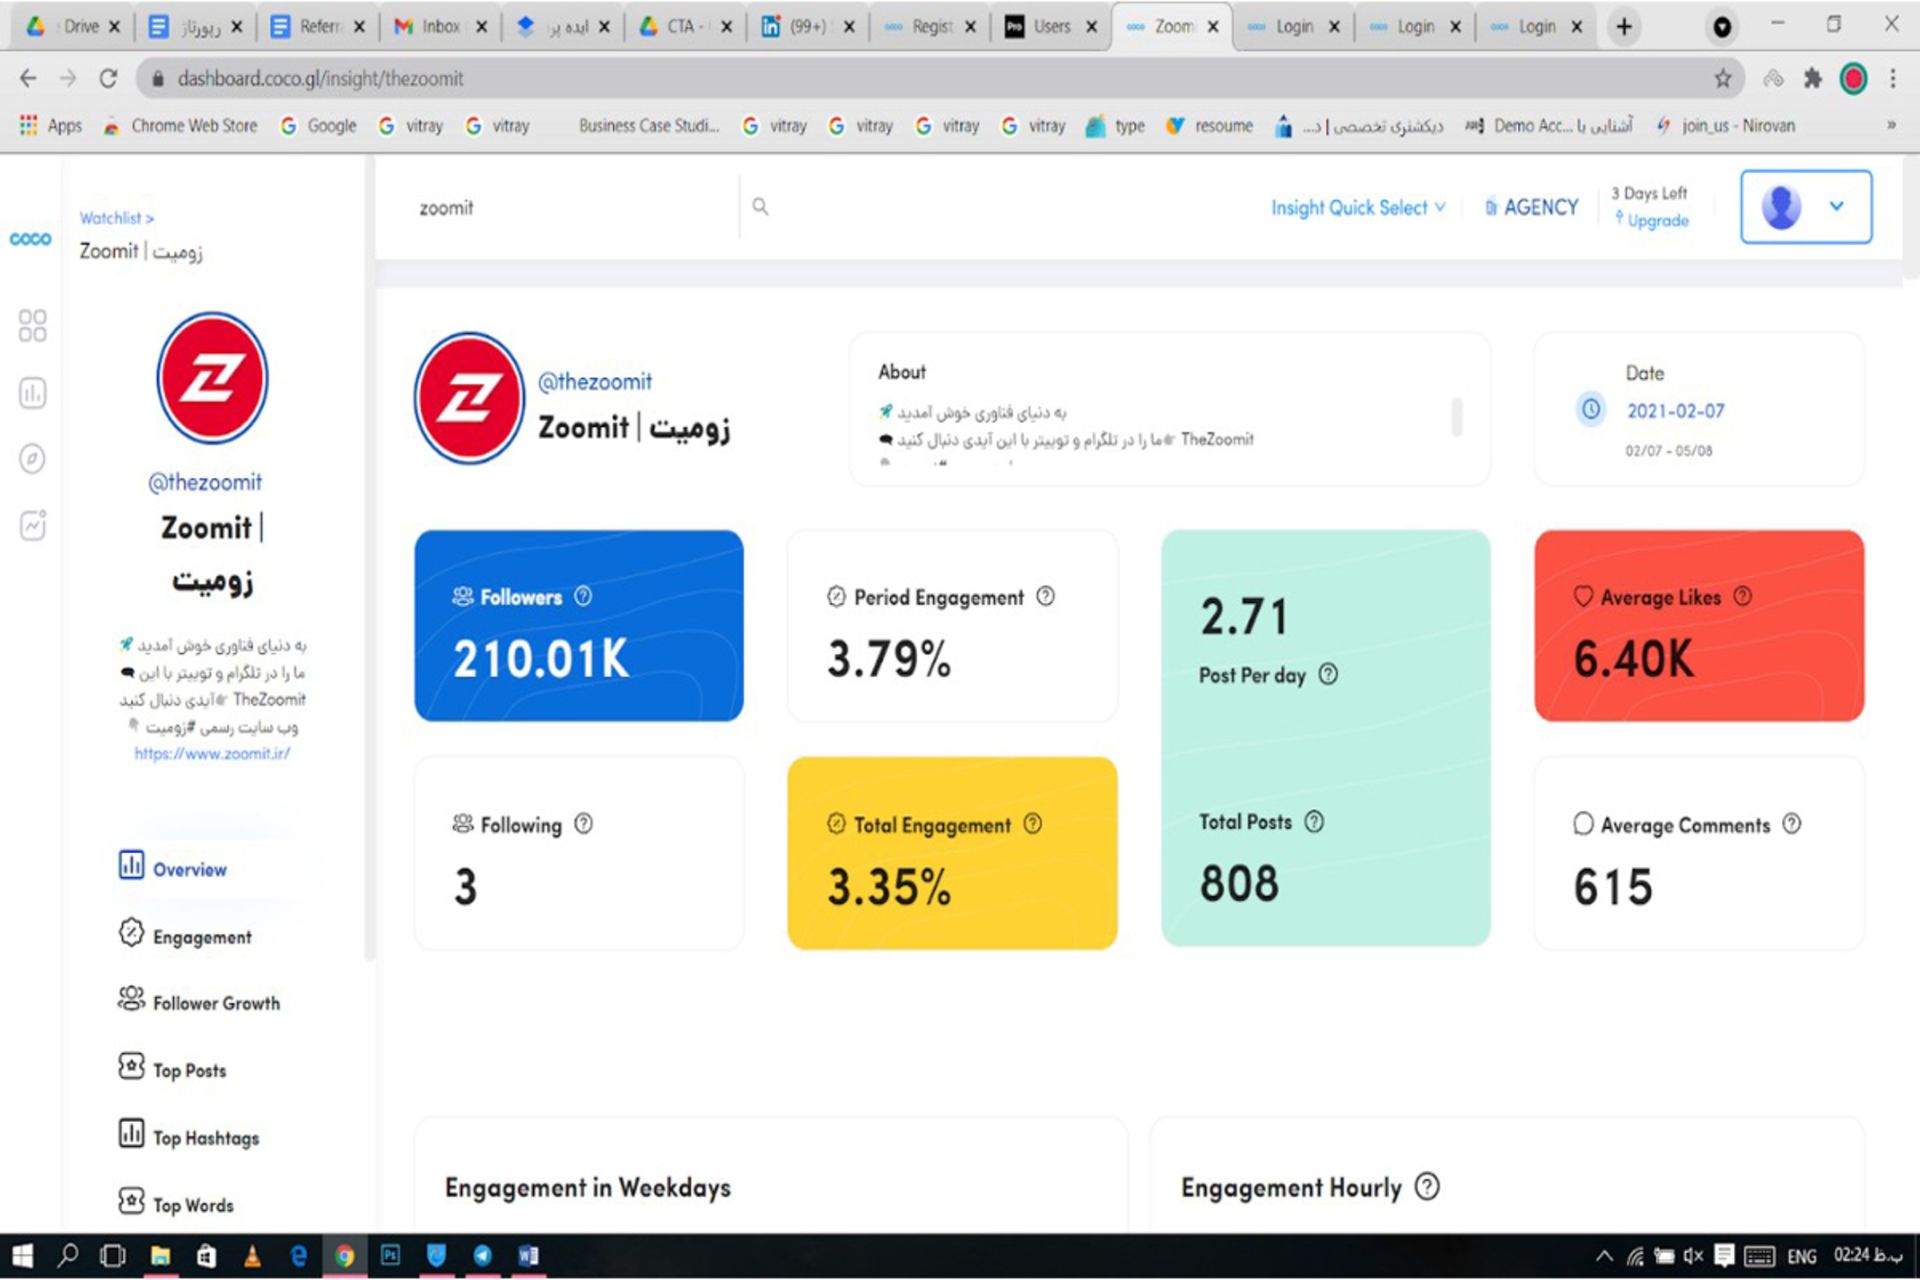Click the Engagement Hourly help icon
1920x1280 pixels.
[1427, 1187]
